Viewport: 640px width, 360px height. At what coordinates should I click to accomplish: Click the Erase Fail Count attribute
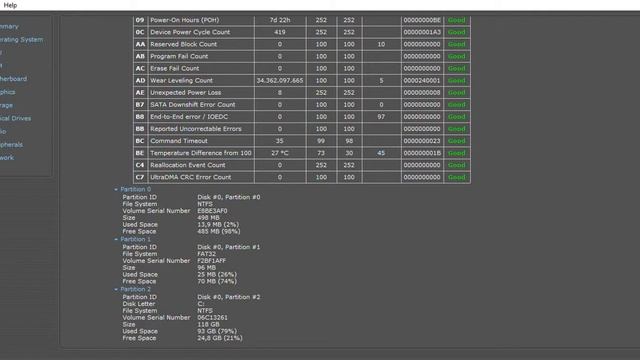click(x=174, y=68)
